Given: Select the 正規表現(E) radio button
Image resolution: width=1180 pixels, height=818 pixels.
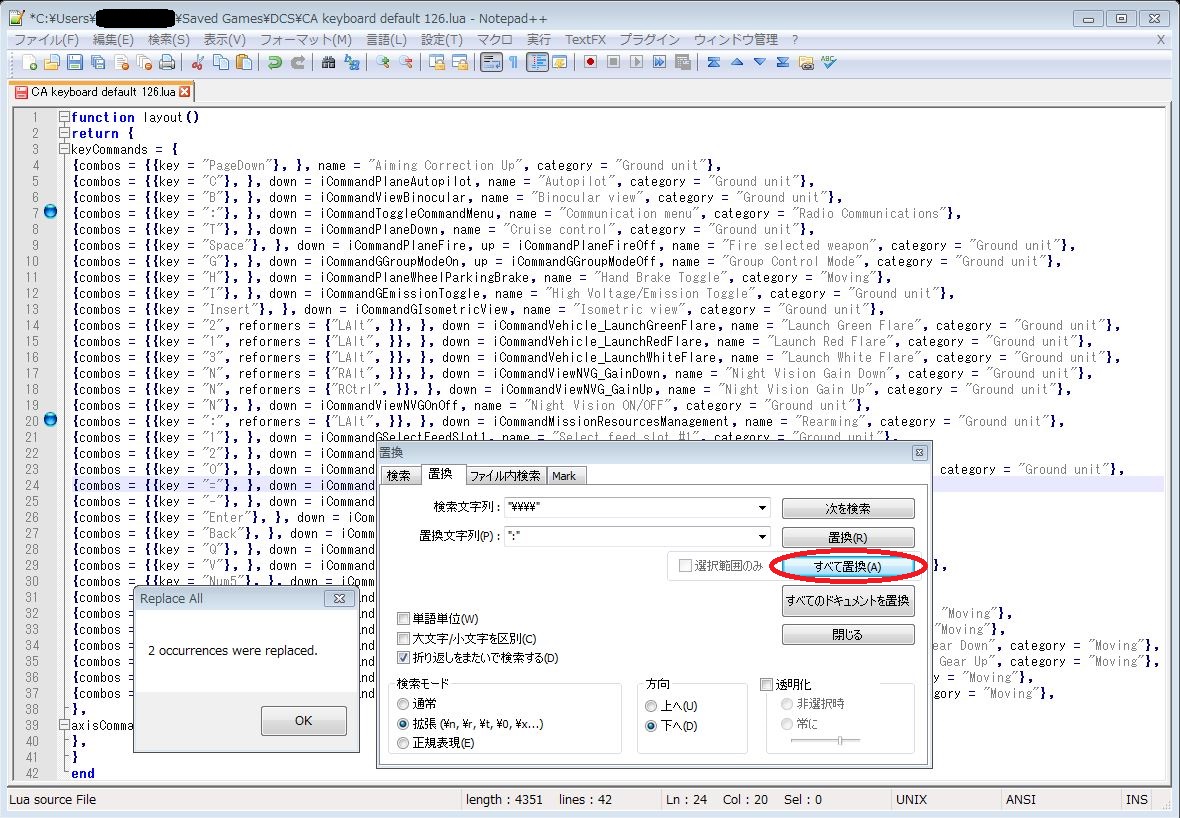Looking at the screenshot, I should (x=404, y=743).
